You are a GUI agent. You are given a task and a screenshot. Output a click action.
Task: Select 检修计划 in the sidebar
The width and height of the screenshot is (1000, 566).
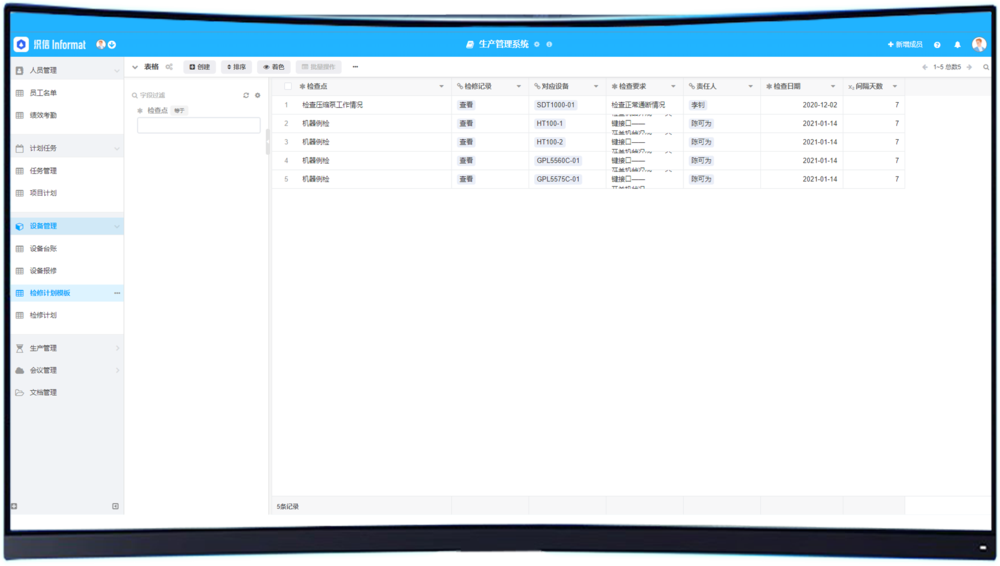point(43,315)
